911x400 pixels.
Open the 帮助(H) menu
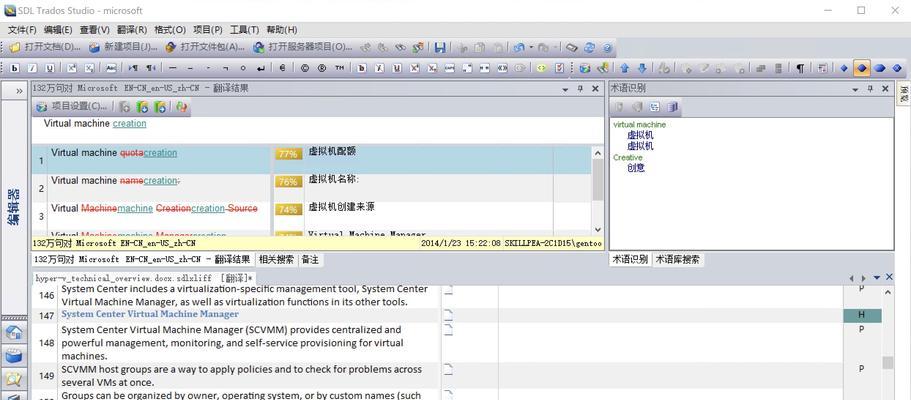[x=282, y=30]
